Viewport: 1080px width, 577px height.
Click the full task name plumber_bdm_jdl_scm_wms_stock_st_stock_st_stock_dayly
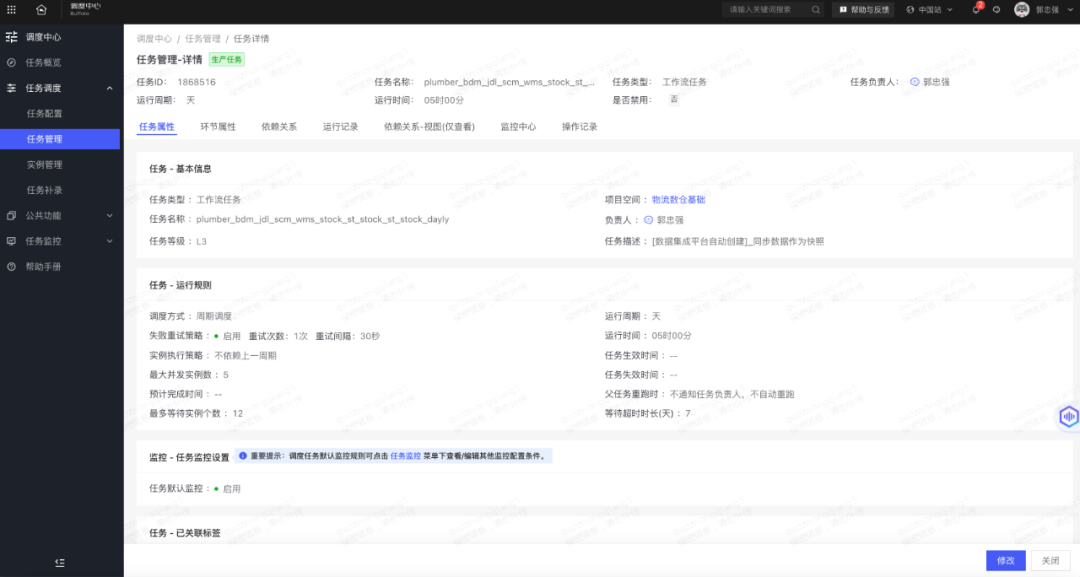click(x=322, y=220)
